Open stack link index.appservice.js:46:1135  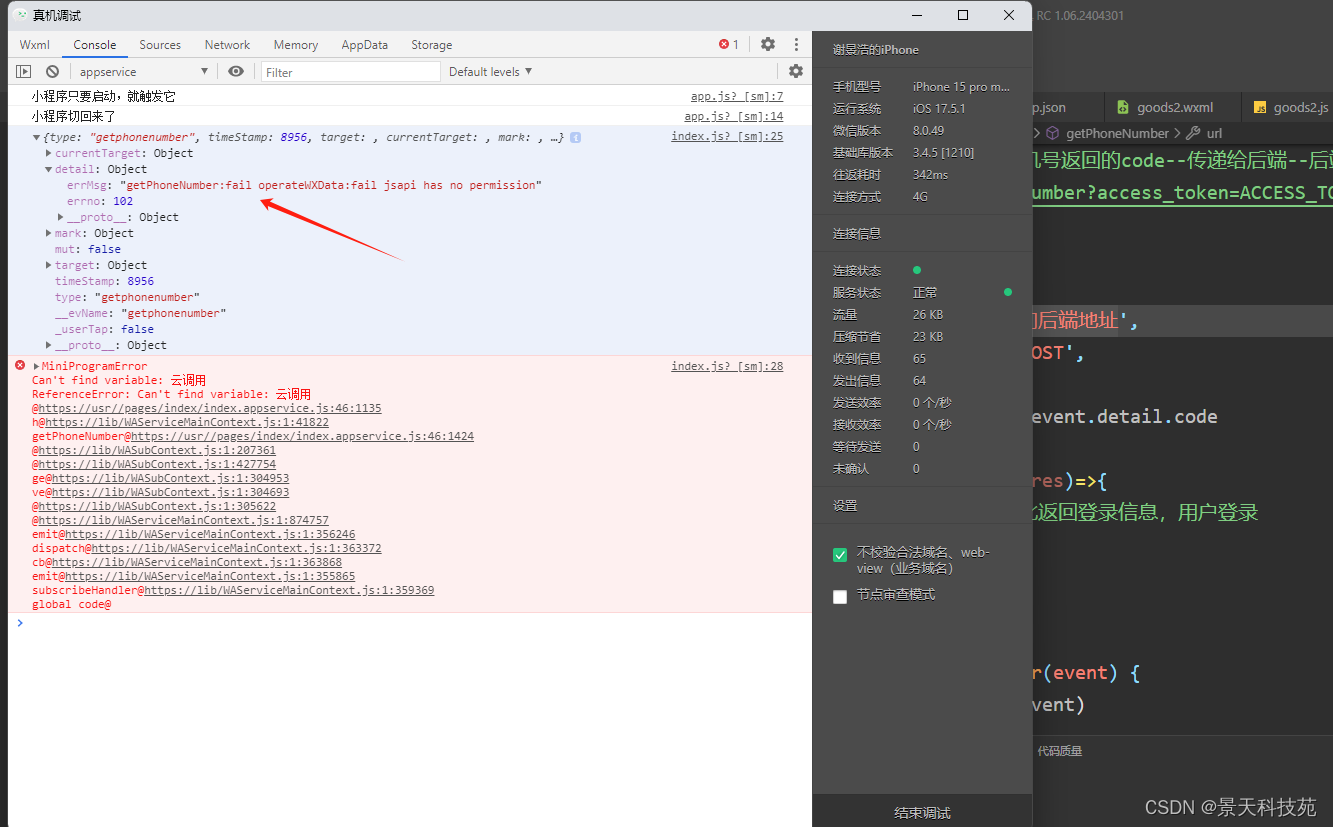[210, 408]
